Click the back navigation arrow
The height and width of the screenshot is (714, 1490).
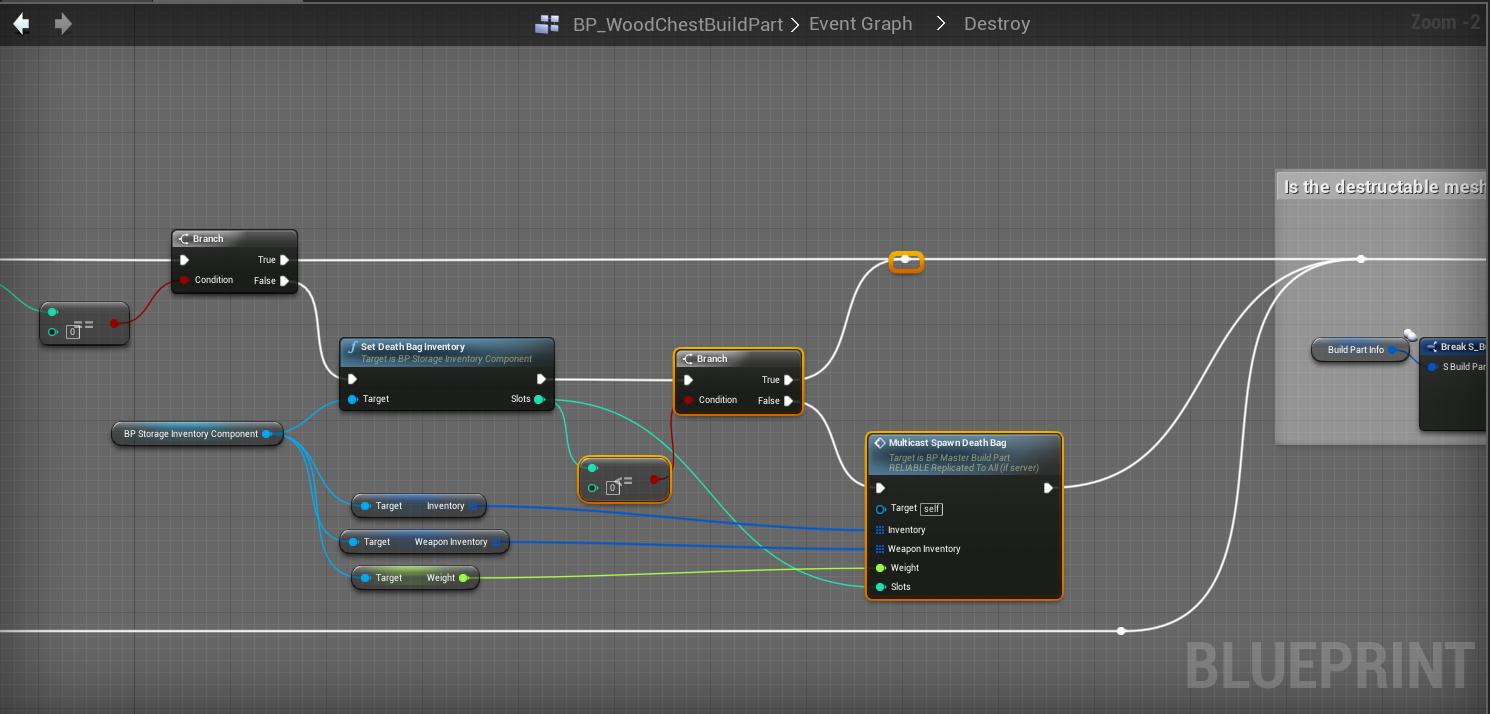point(21,24)
